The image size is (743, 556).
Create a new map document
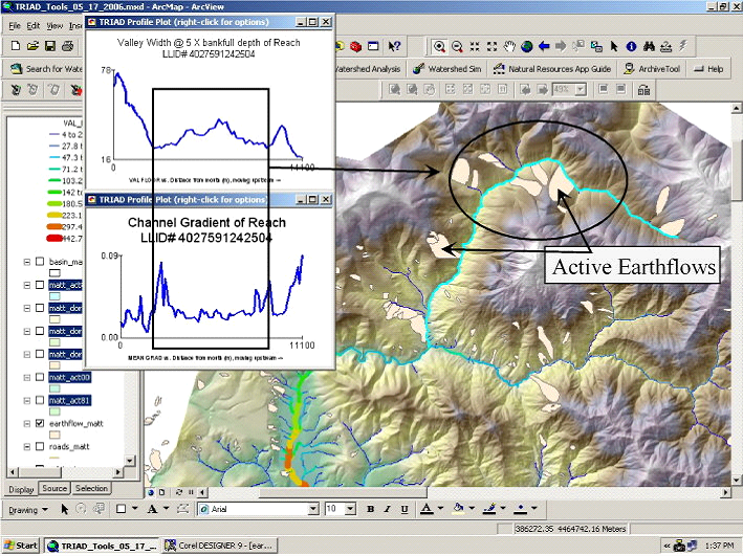coord(15,46)
